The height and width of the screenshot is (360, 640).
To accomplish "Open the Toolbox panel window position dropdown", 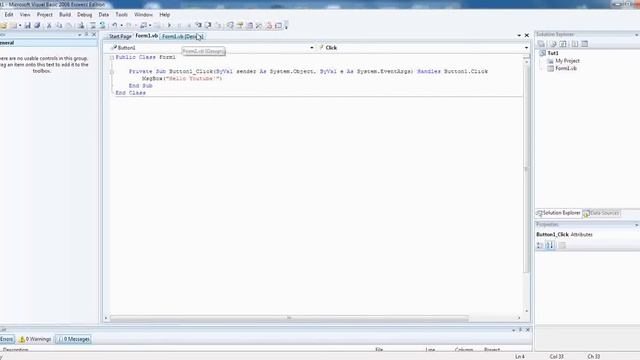I will point(80,35).
